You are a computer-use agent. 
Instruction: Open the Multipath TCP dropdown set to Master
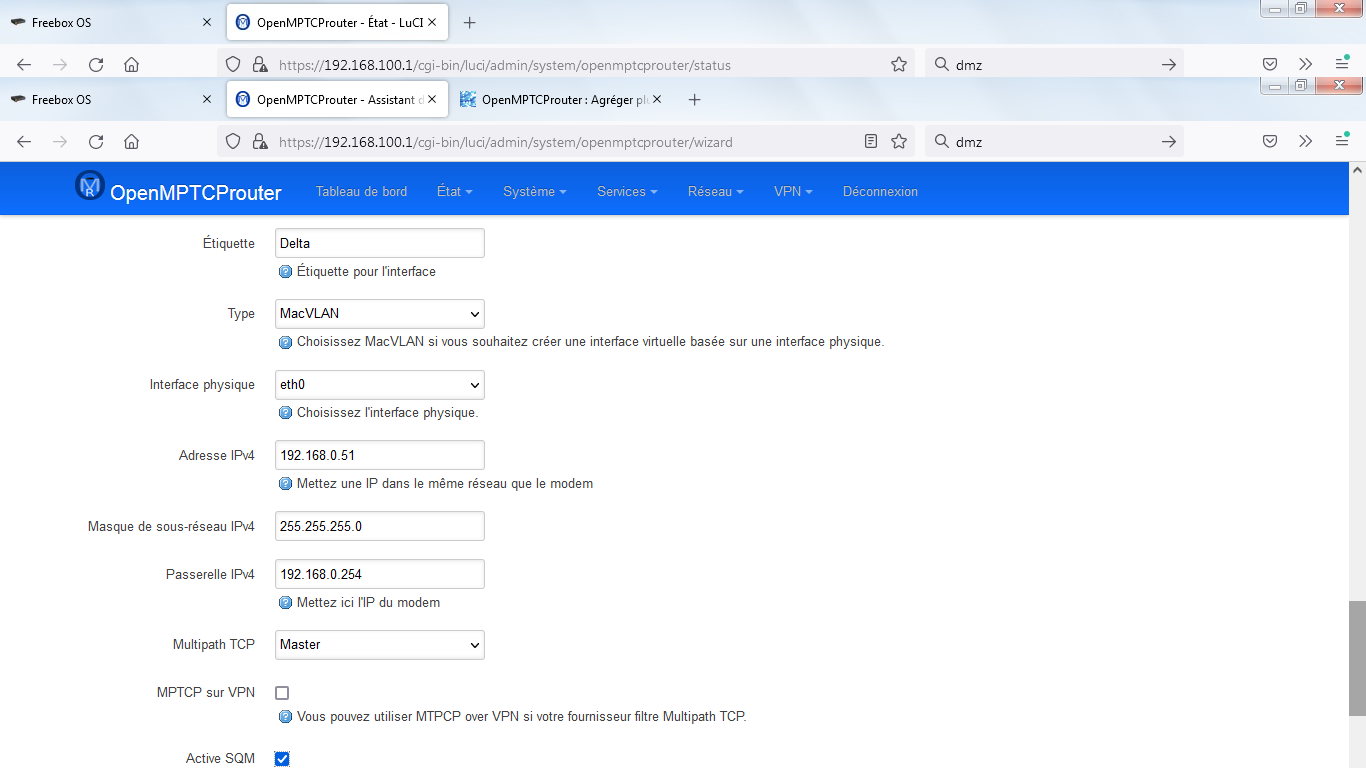380,645
